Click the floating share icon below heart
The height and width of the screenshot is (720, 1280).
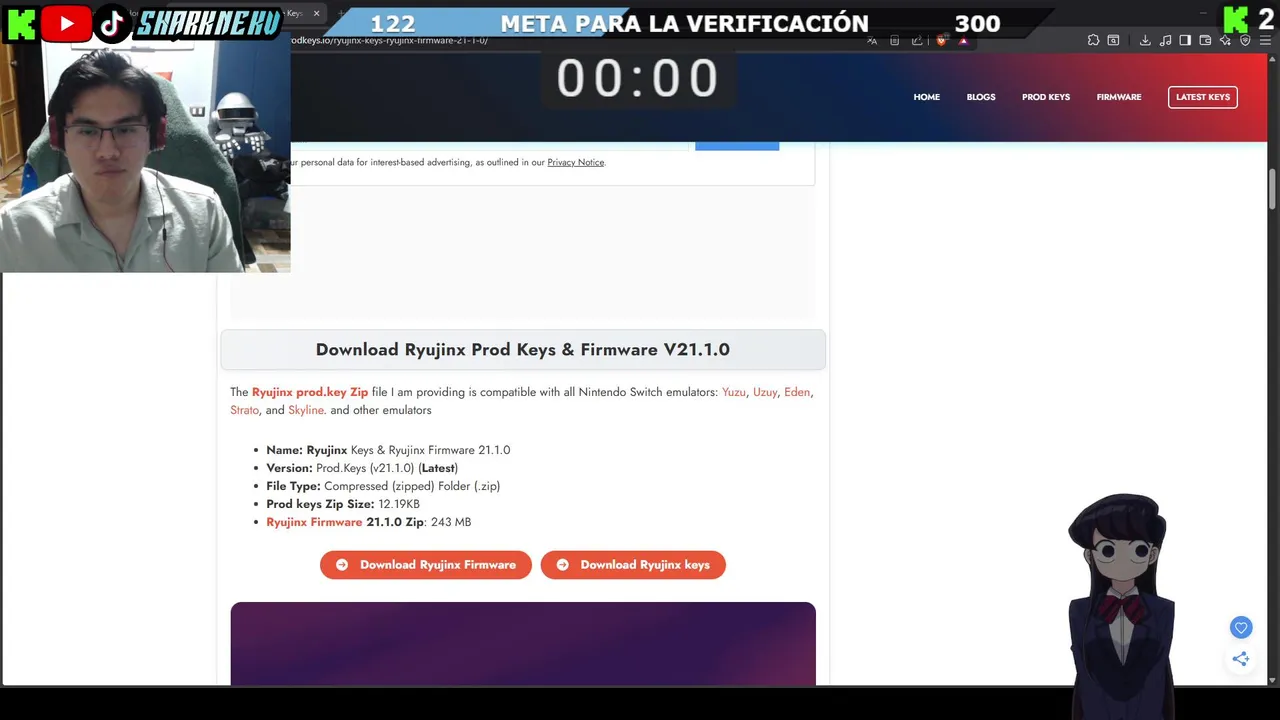(1241, 658)
